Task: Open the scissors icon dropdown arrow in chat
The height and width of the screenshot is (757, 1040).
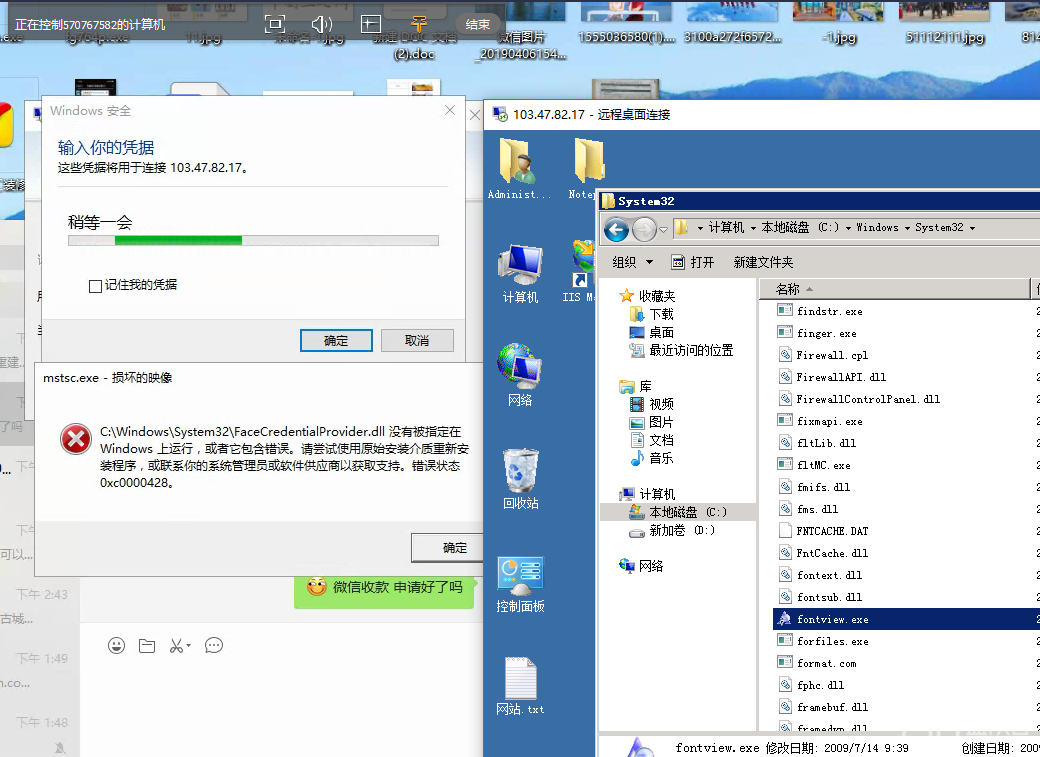Action: 188,646
